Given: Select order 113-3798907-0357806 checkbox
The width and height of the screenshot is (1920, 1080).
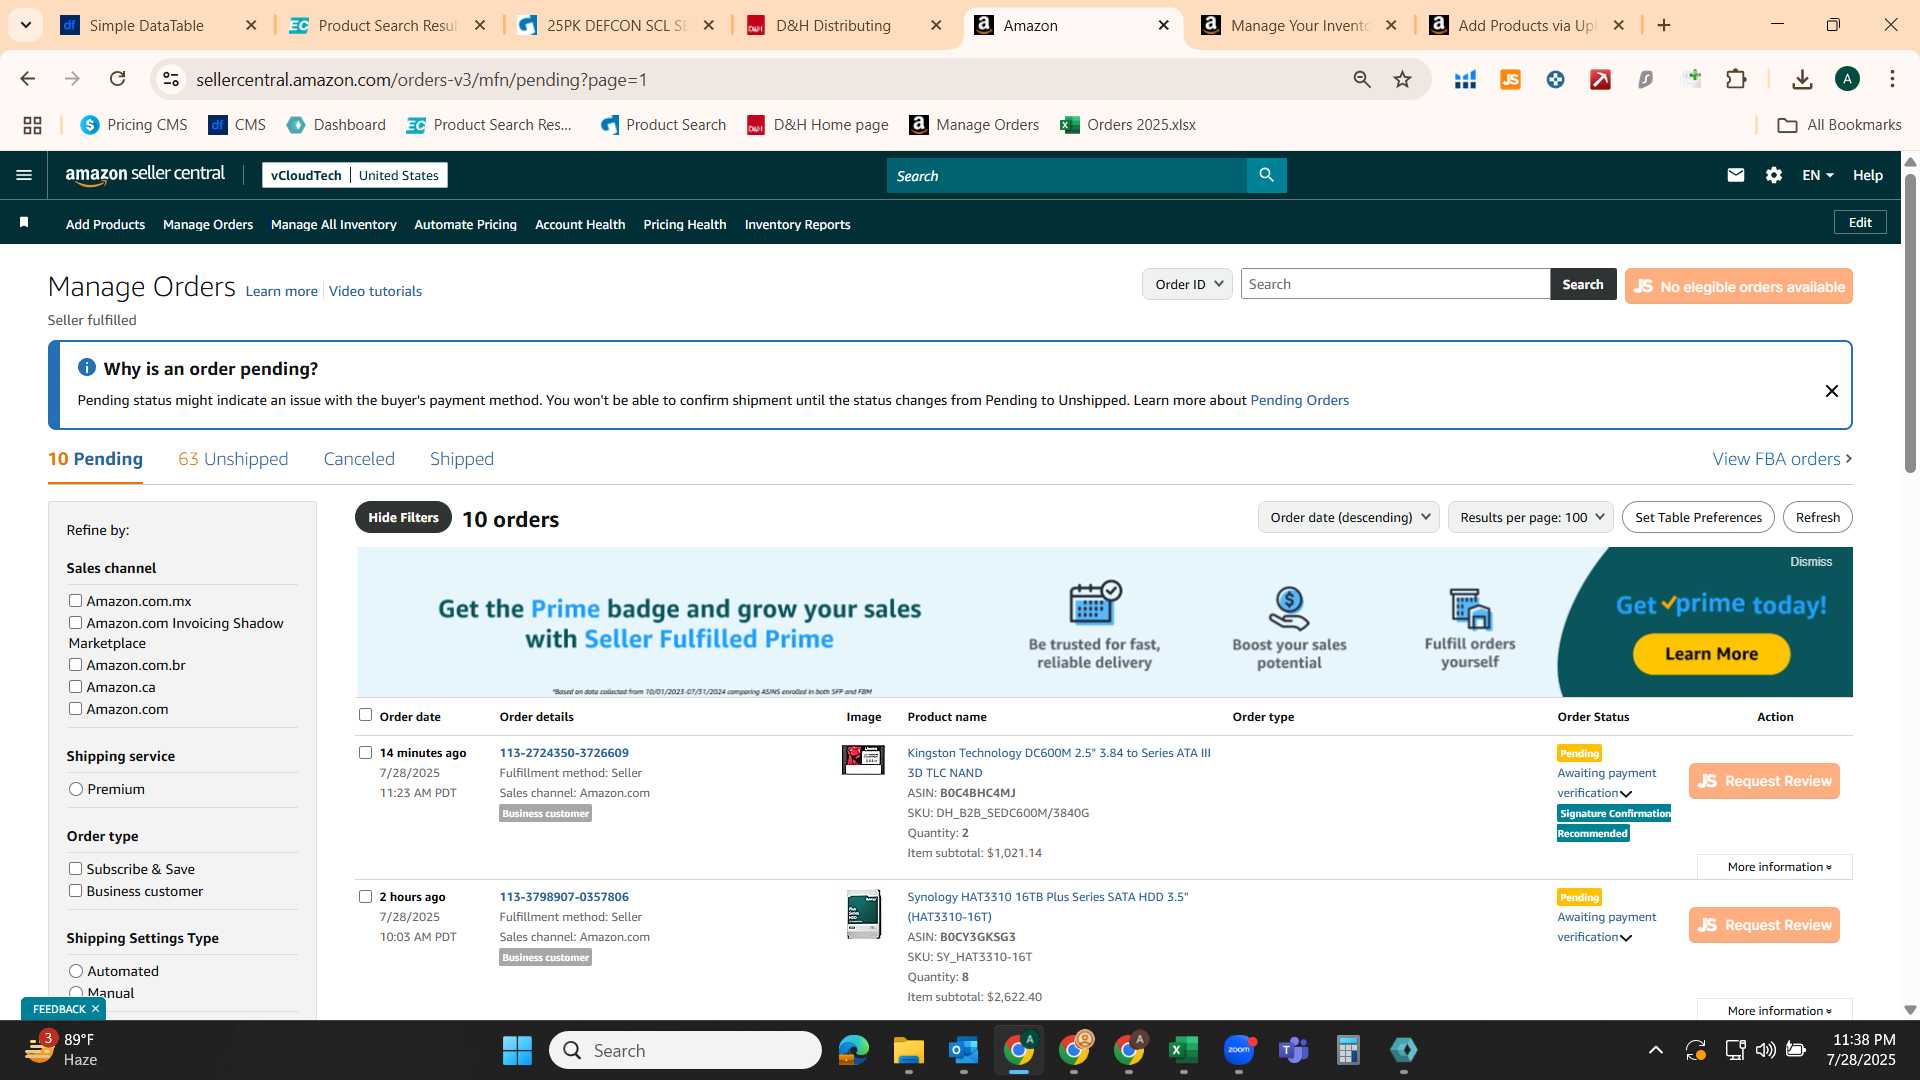Looking at the screenshot, I should click(365, 896).
